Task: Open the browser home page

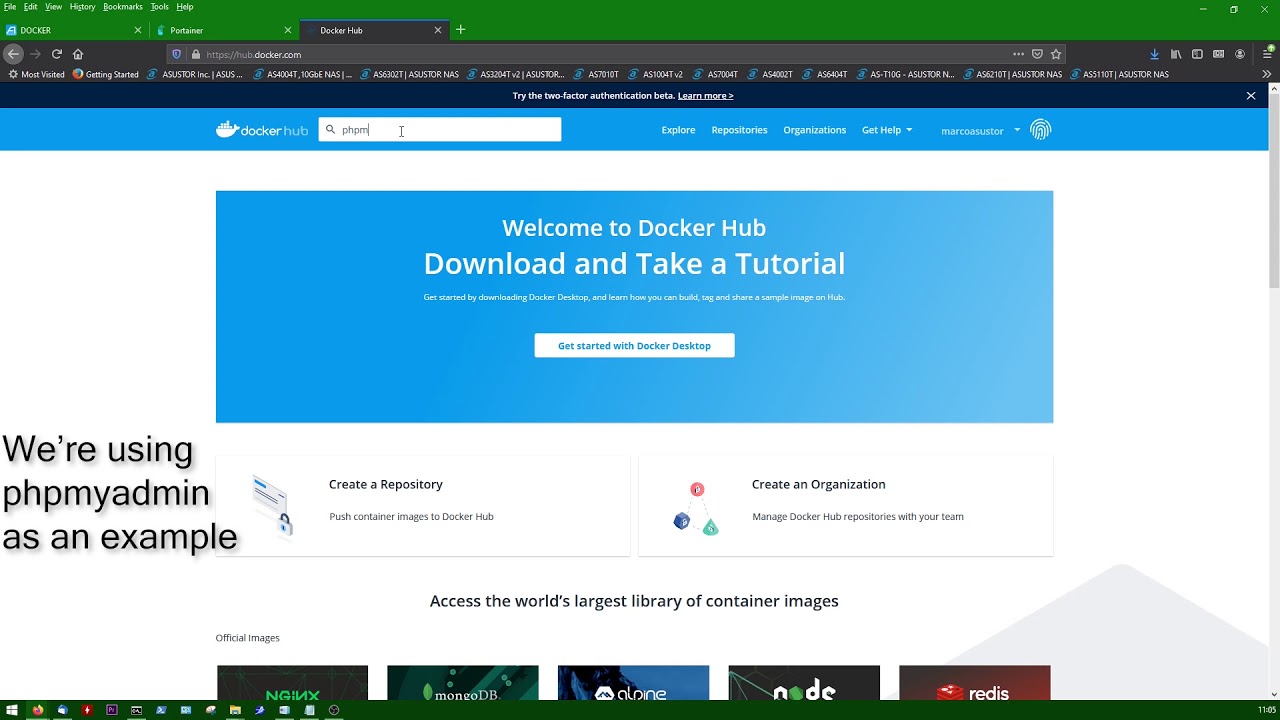Action: [x=78, y=54]
